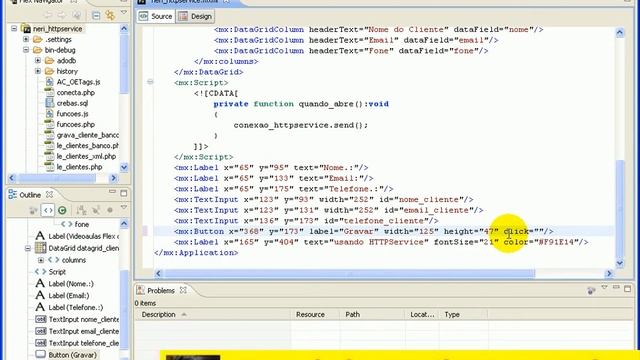Select TextInput nome_cliente in Outline

point(84,319)
